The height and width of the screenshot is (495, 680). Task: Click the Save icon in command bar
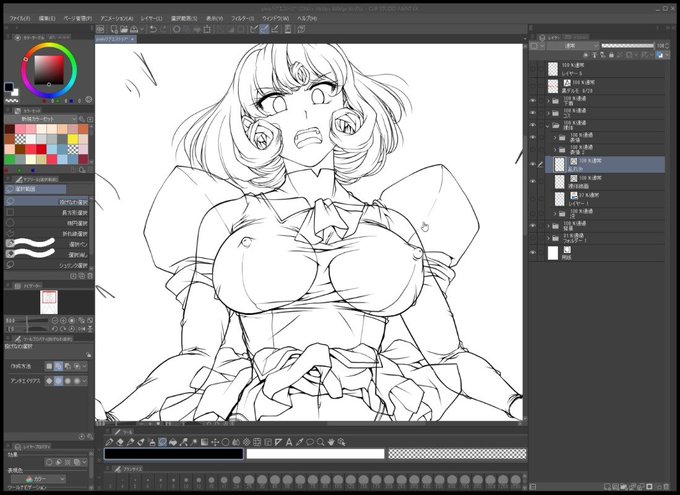pos(134,29)
